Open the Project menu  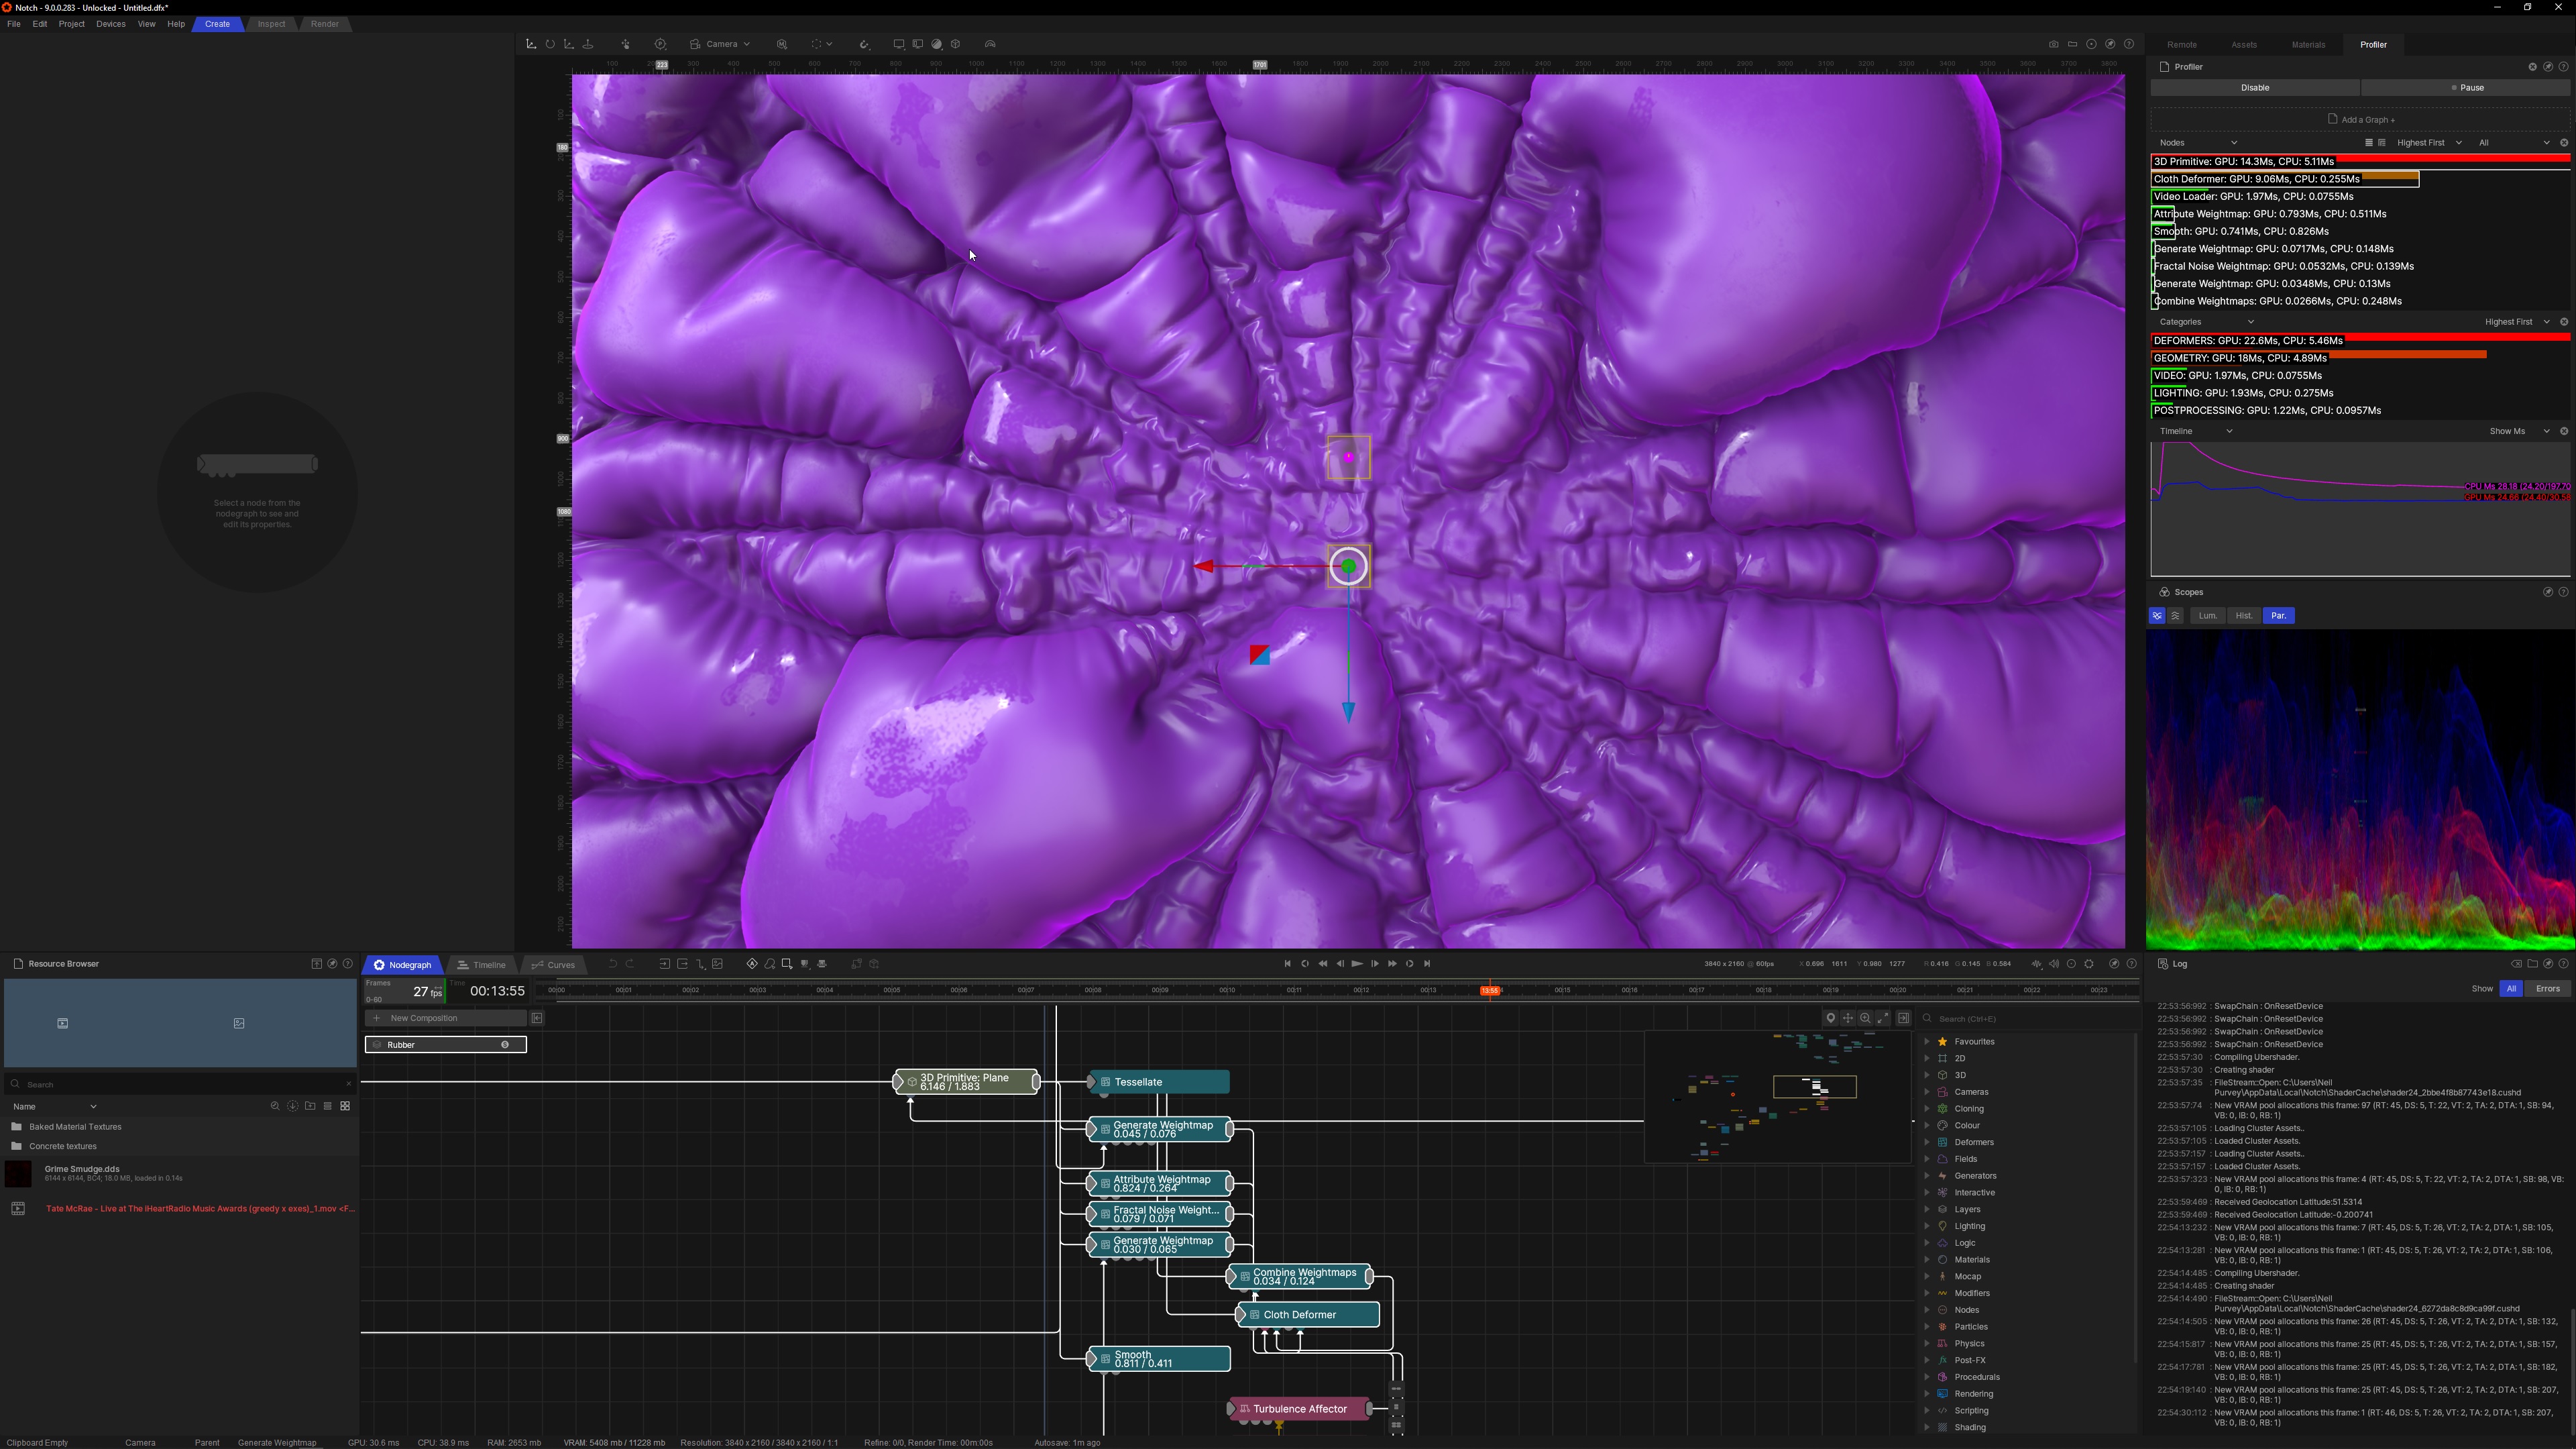(x=71, y=24)
